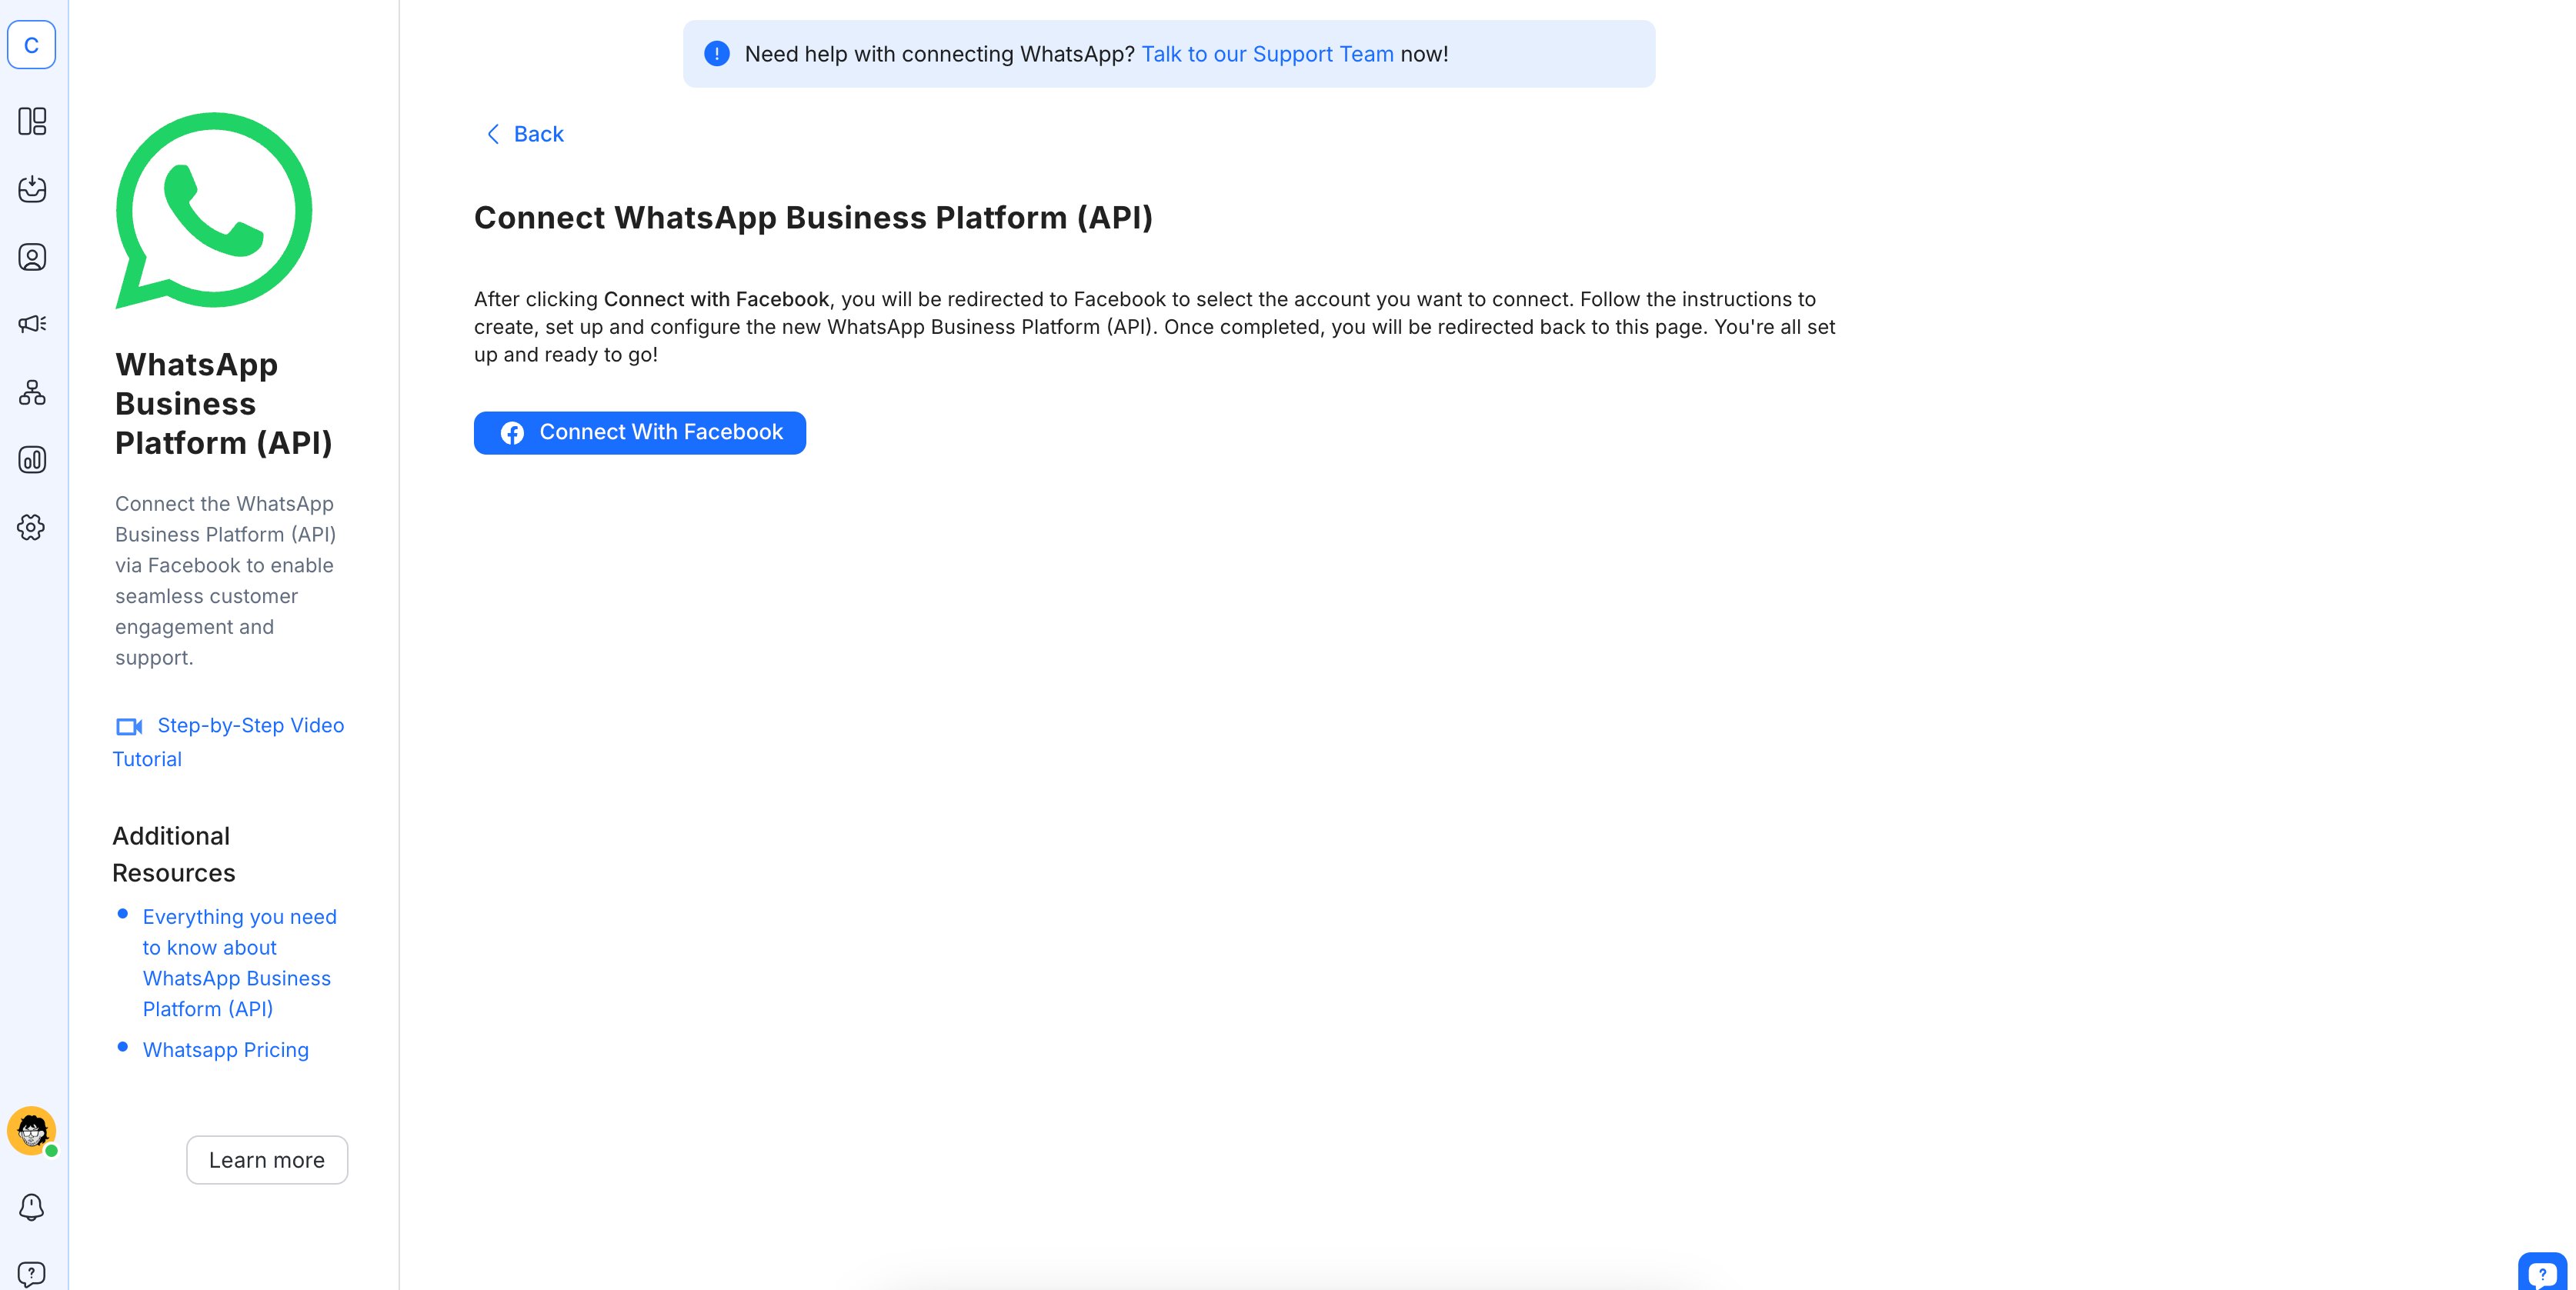The image size is (2576, 1290).
Task: Open the Workflows icon in sidebar
Action: pos(32,392)
